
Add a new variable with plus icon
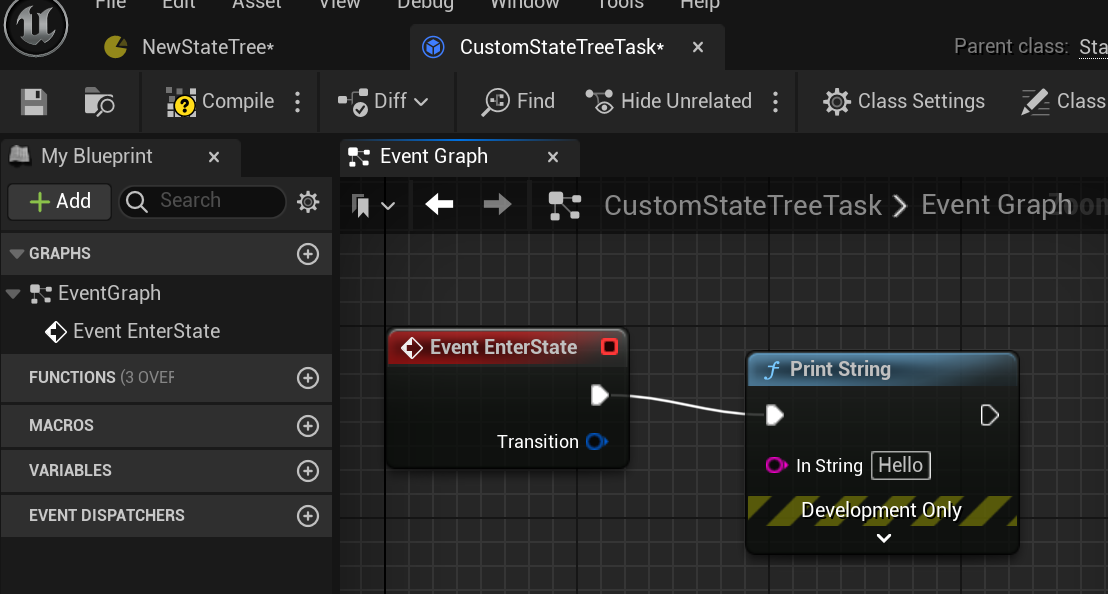coord(308,471)
